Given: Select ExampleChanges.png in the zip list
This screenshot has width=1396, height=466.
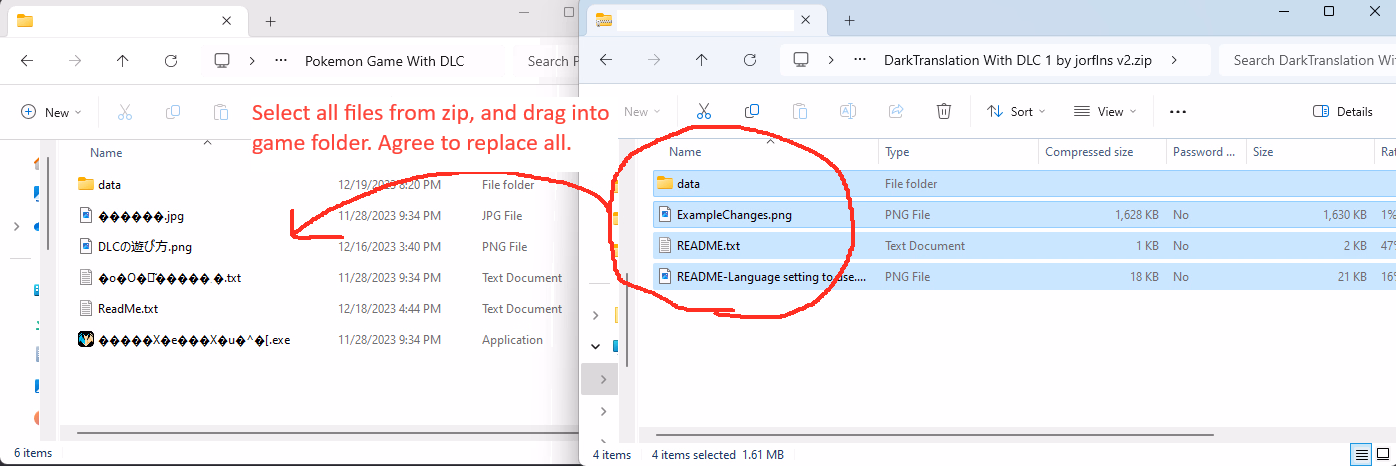Looking at the screenshot, I should pos(733,214).
